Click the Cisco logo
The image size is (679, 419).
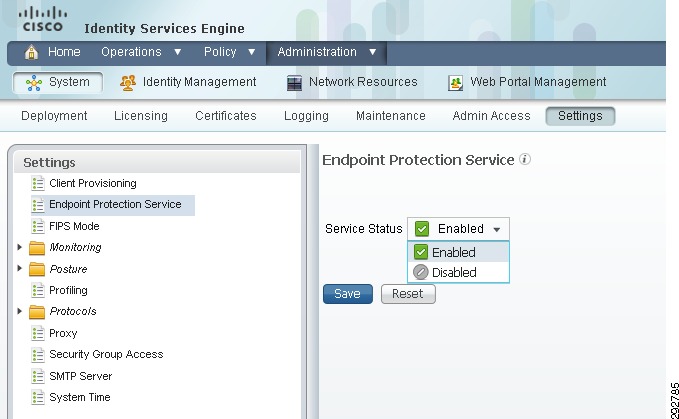(x=43, y=19)
